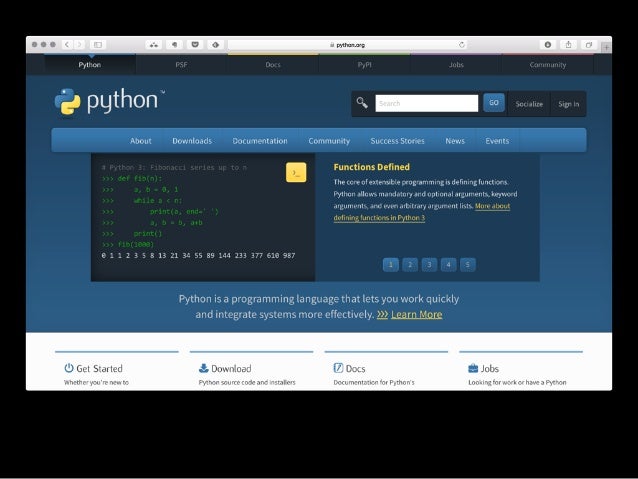Click the Python logo
Viewport: 638px width, 479px height.
point(109,101)
